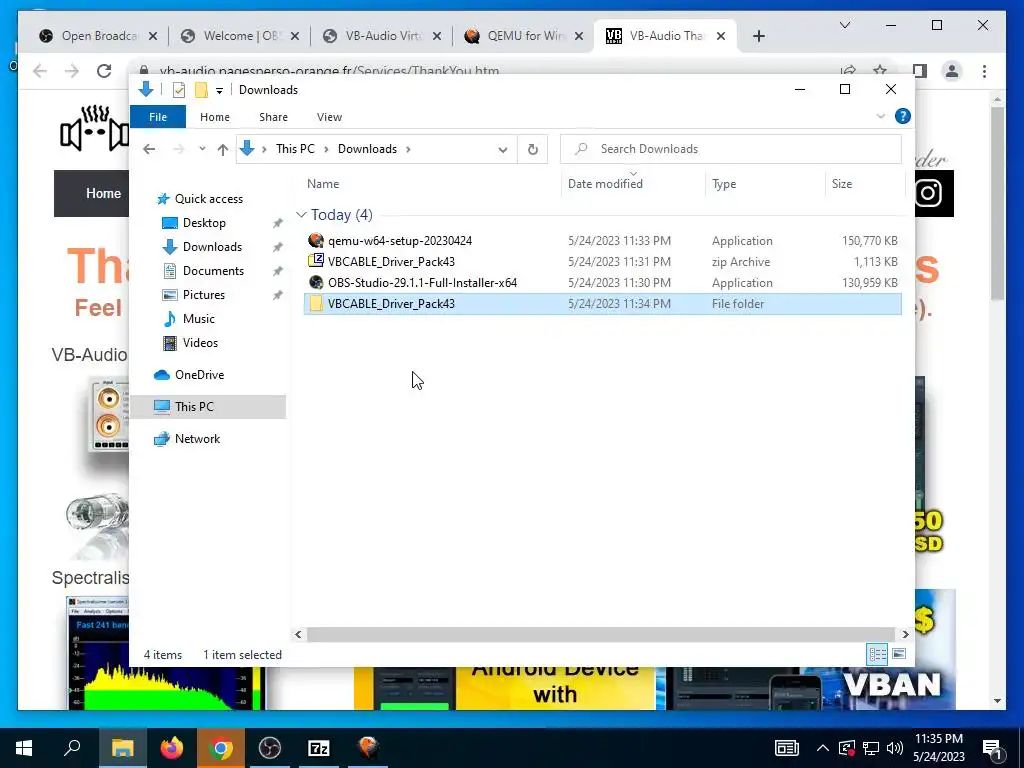Screen dimensions: 1024x768
Task: Sort by the Name column header
Action: 323,184
